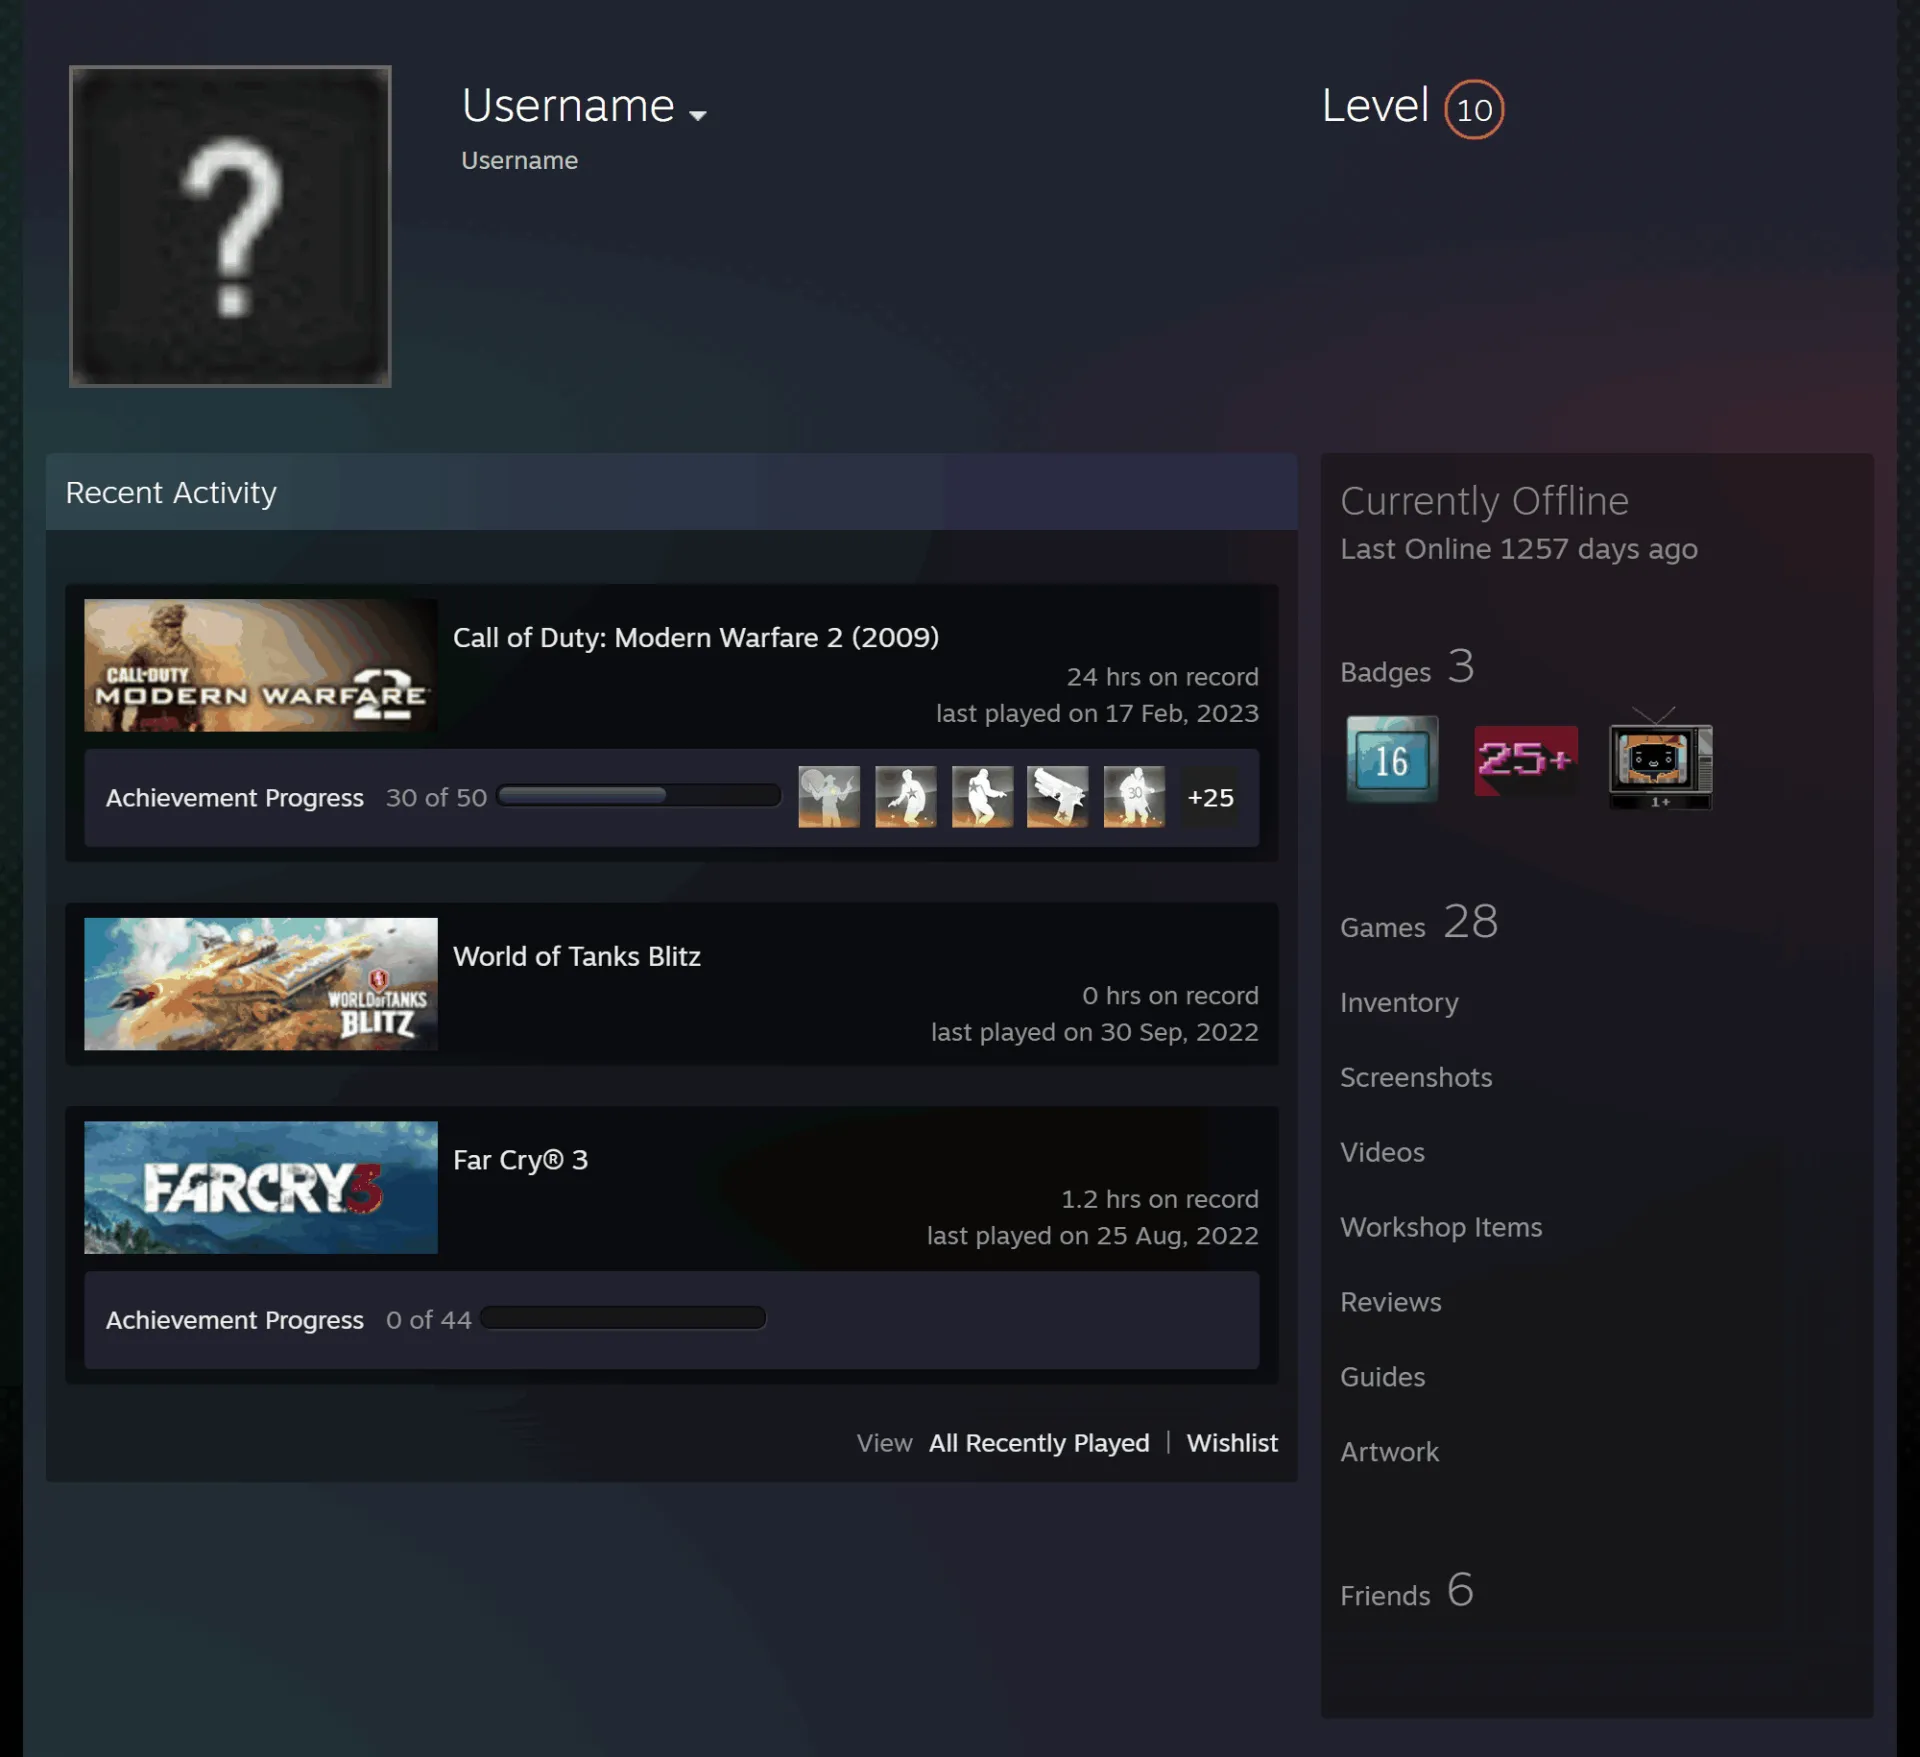Screen dimensions: 1920x1757
Task: Open the Level 10 badge circle
Action: pos(1474,109)
